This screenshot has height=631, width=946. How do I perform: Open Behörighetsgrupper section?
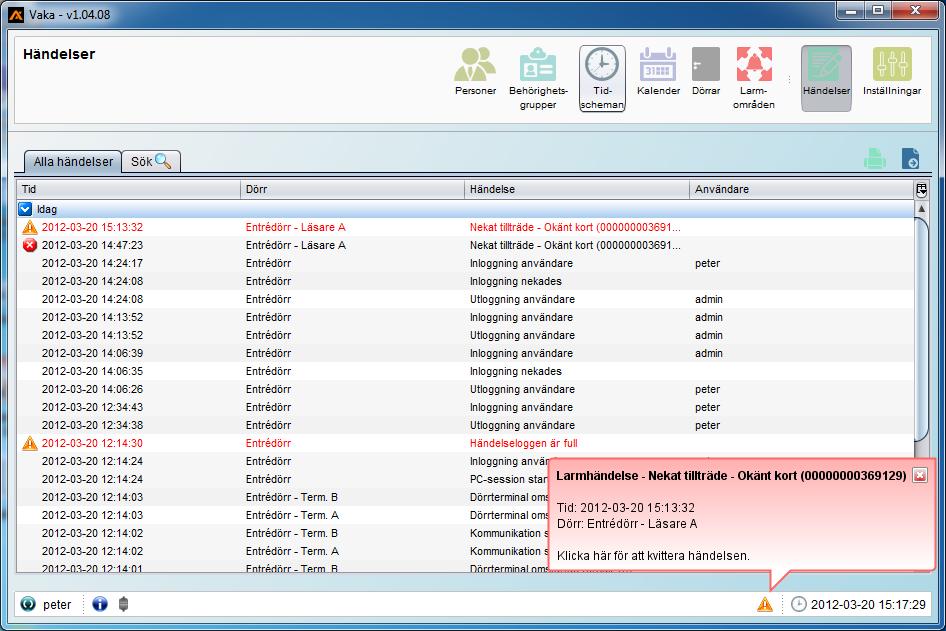coord(538,78)
